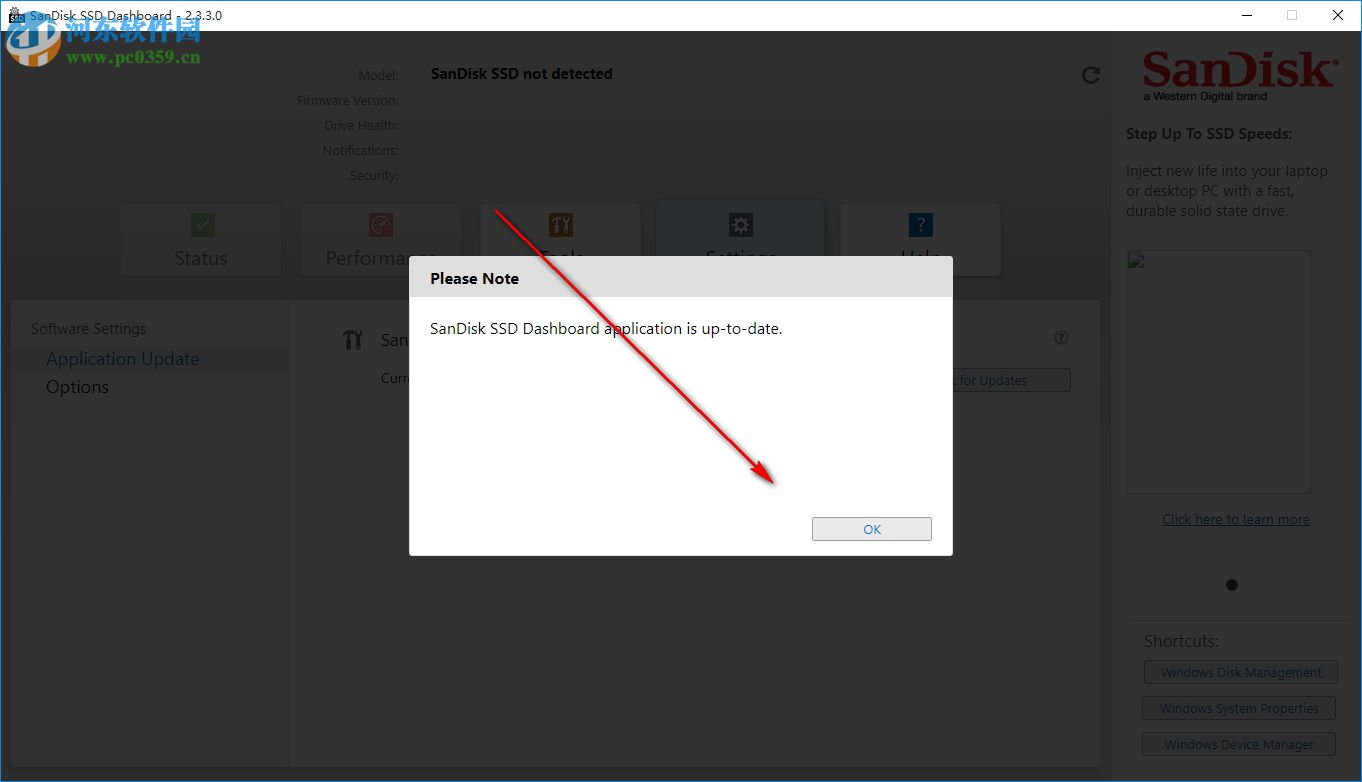The width and height of the screenshot is (1362, 782).
Task: Minimize the SanDisk SSD Dashboard window
Action: coord(1247,15)
